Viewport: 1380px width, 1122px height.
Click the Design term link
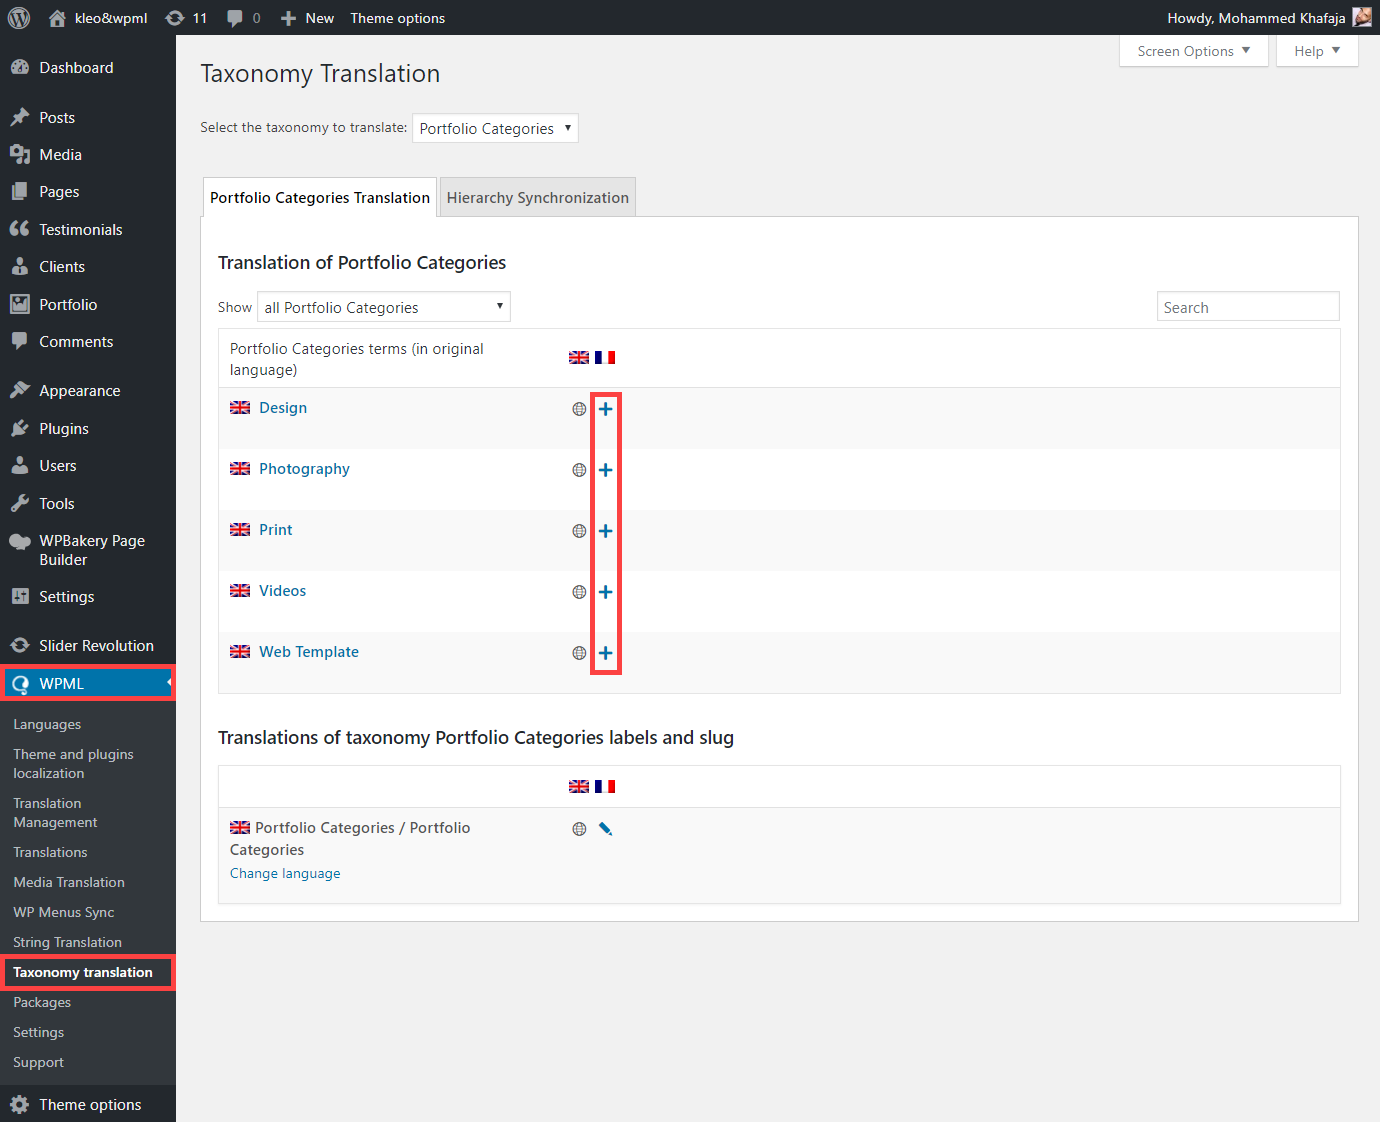[283, 408]
